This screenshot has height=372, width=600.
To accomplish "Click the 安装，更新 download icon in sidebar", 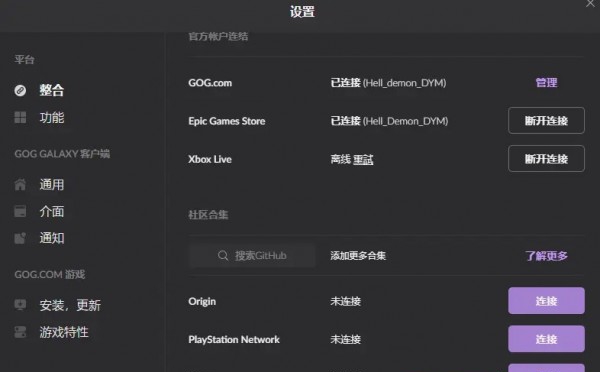I will [20, 305].
